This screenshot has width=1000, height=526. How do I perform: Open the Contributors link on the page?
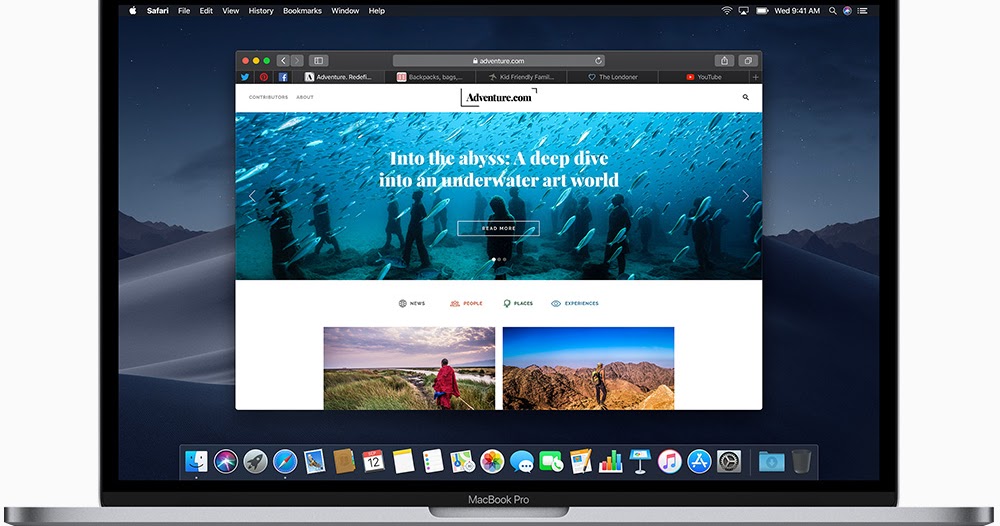268,97
